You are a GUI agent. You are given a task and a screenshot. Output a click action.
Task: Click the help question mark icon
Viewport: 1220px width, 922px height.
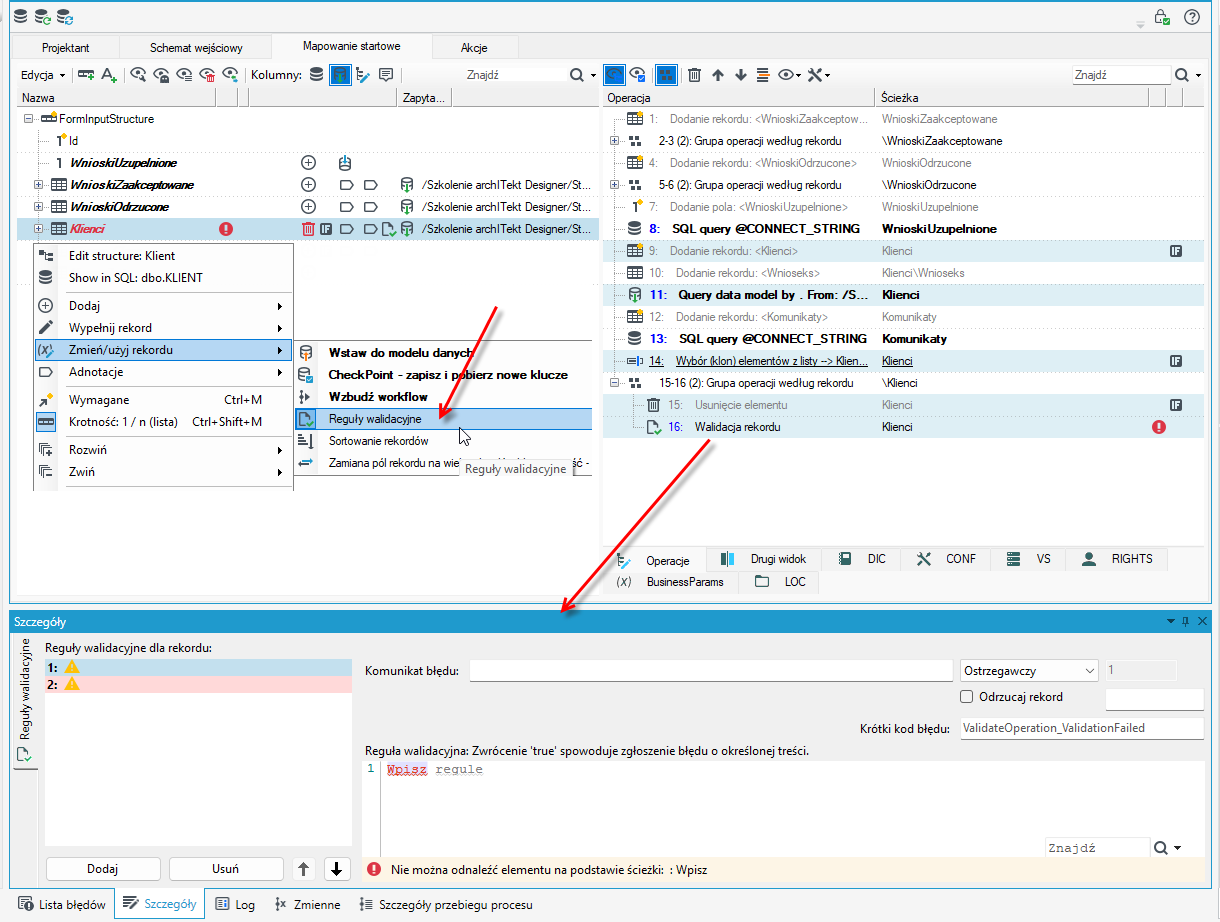pos(1191,17)
